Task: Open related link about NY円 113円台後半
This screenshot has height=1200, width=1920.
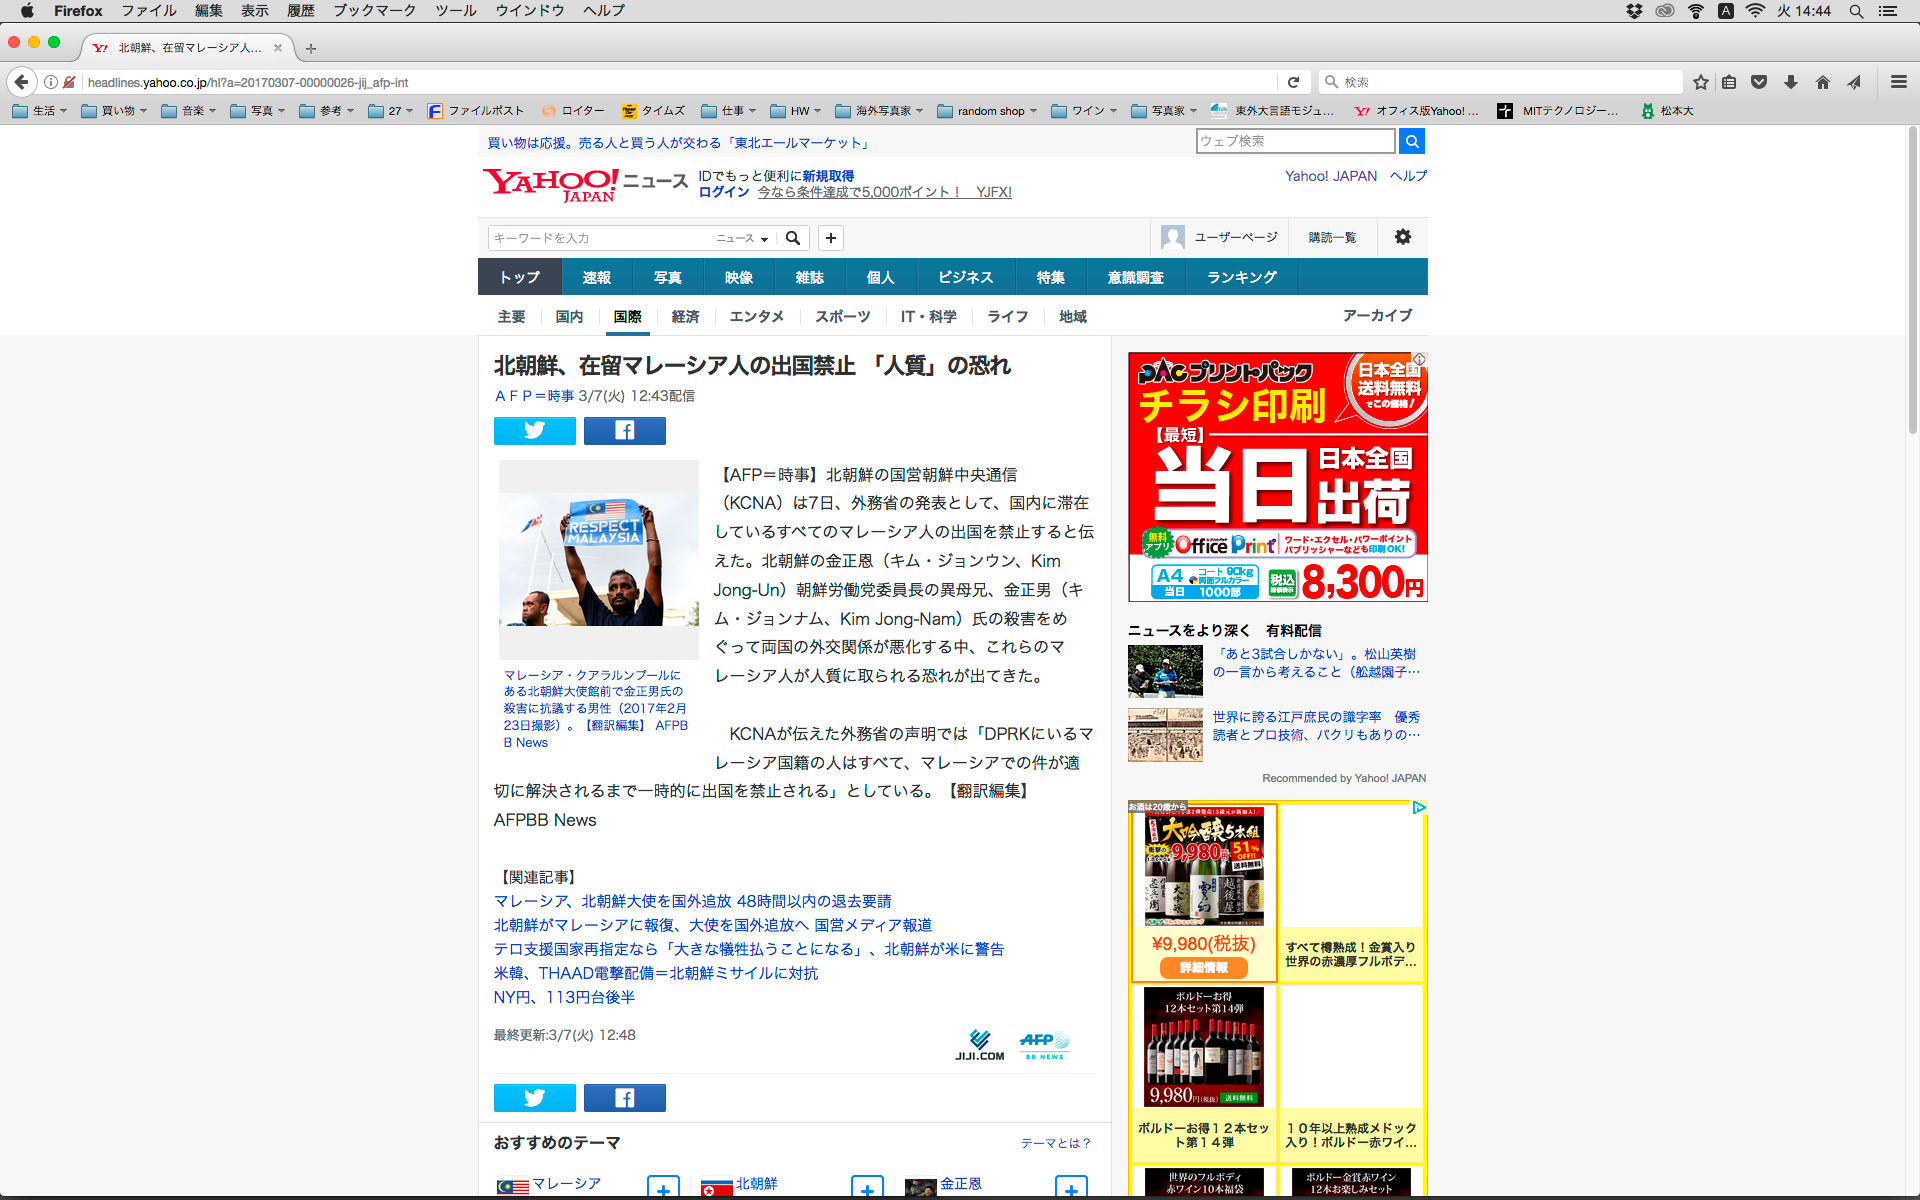Action: (x=564, y=997)
